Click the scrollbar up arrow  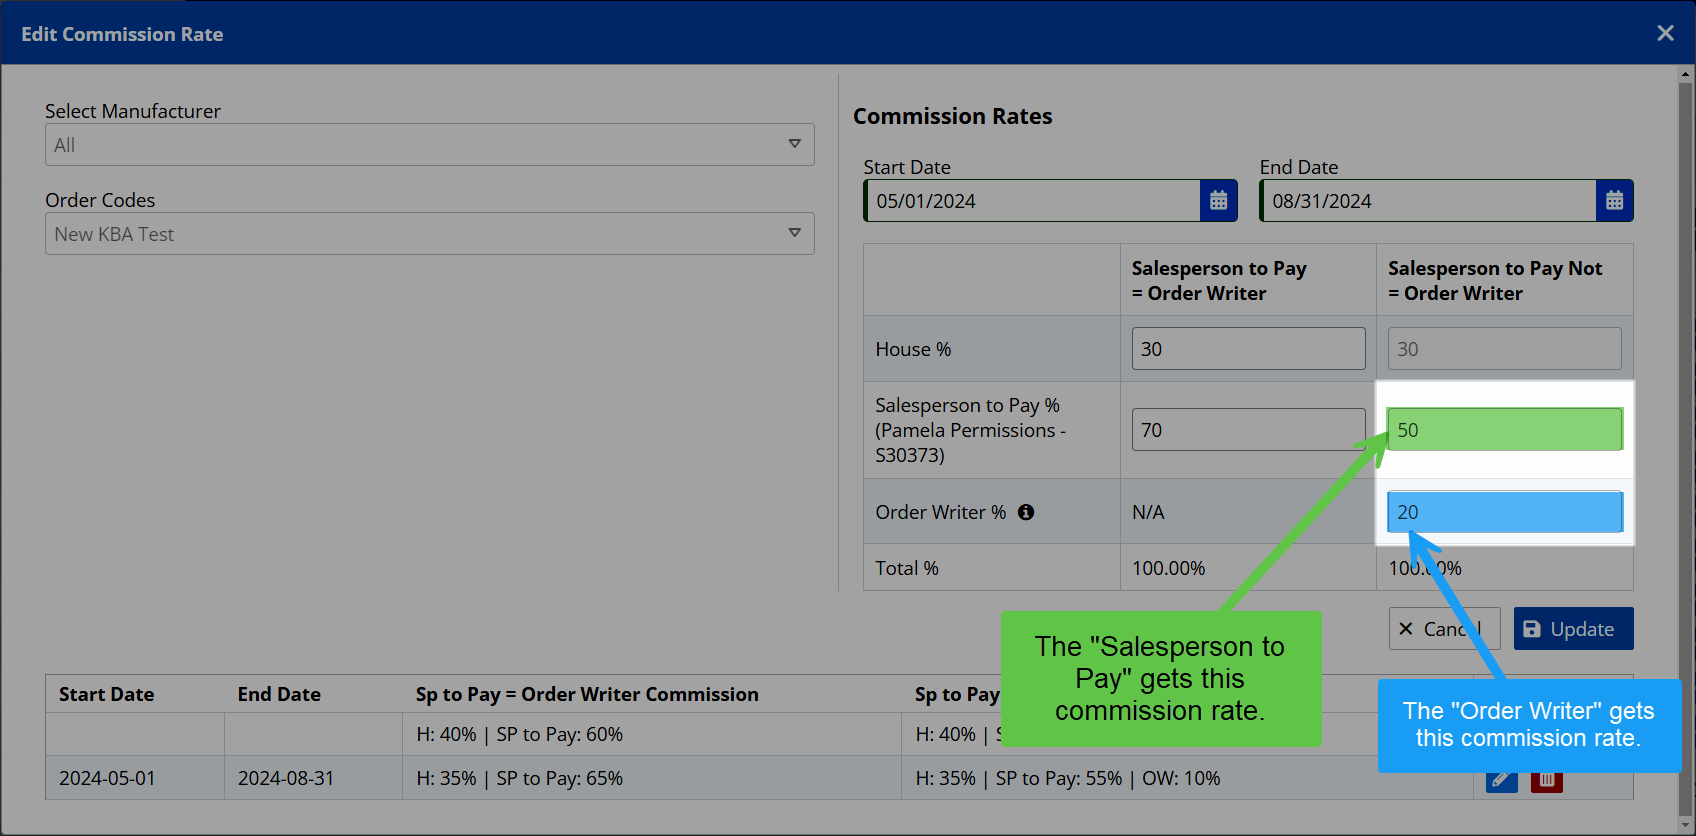[x=1686, y=74]
